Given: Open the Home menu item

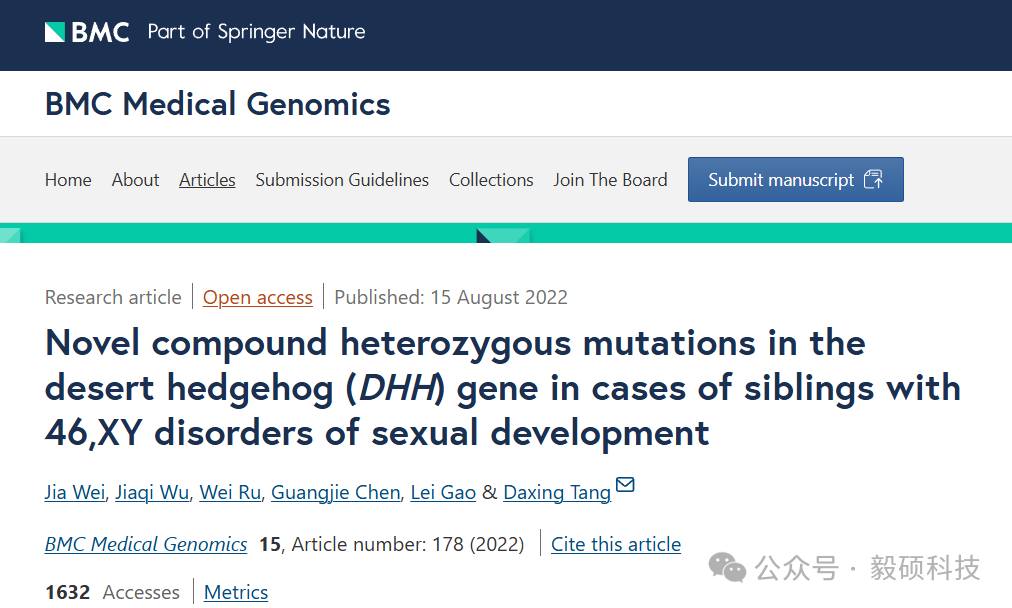Looking at the screenshot, I should pos(68,179).
